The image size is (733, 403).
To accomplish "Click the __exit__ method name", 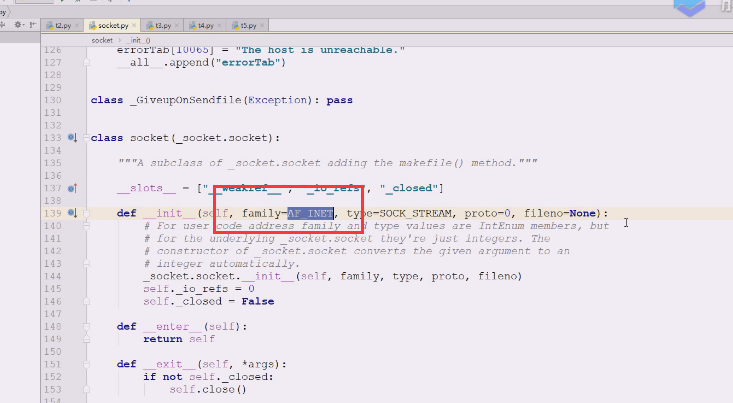I will (169, 364).
